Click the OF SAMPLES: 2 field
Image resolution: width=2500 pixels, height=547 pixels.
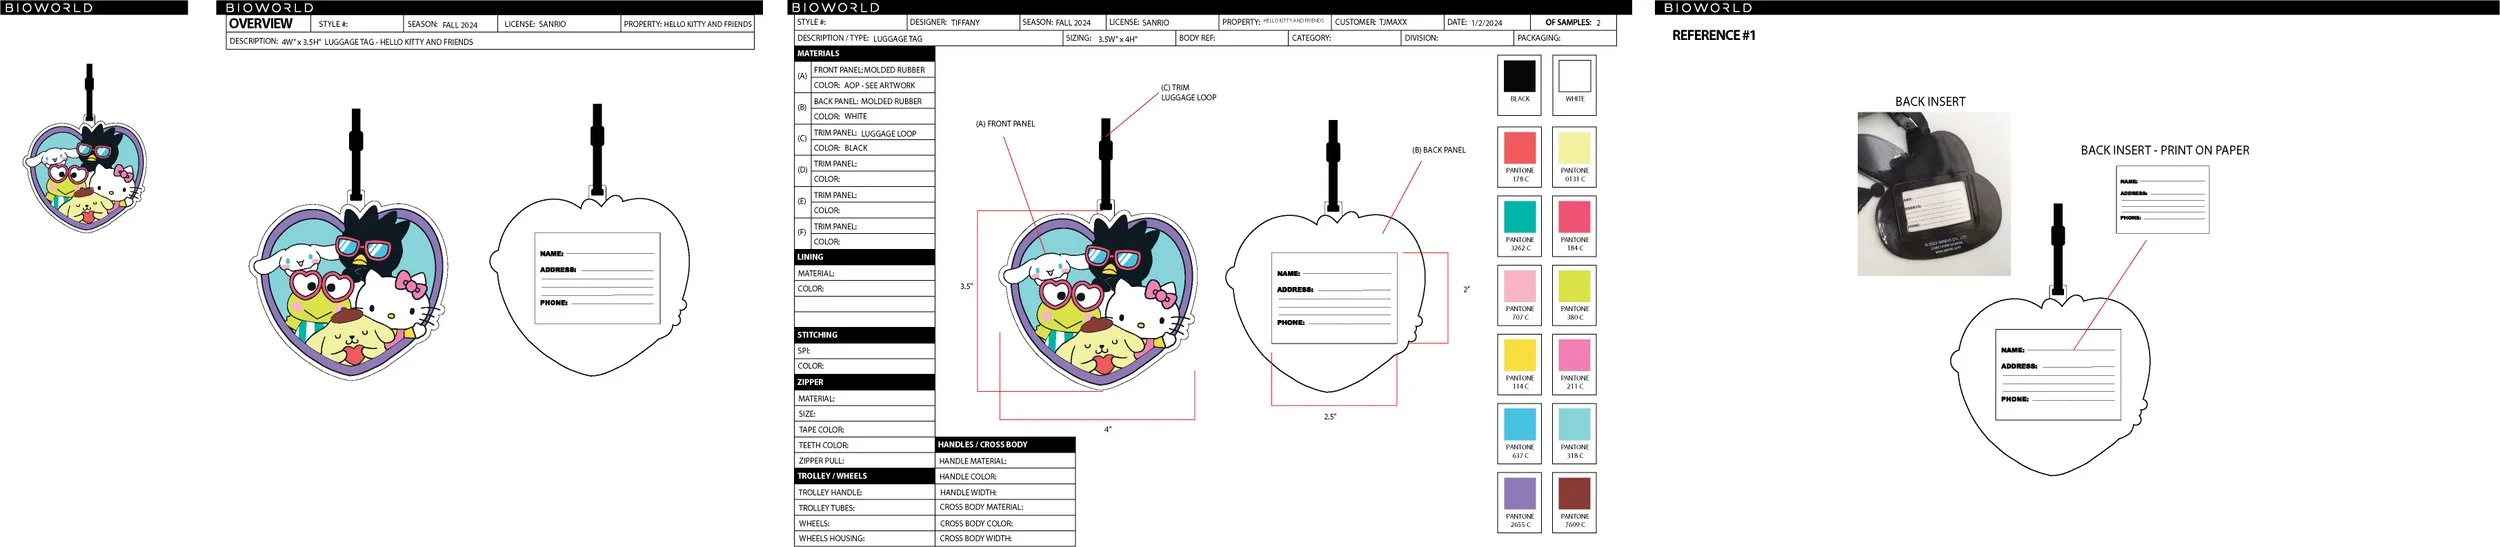pyautogui.click(x=1573, y=22)
